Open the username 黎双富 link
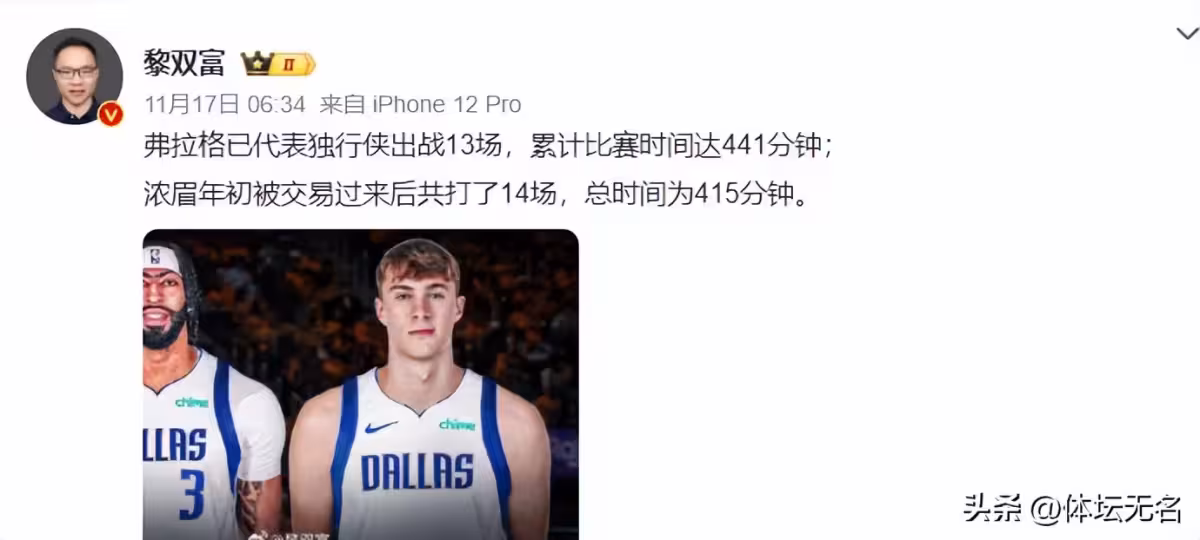This screenshot has width=1200, height=540. (186, 64)
